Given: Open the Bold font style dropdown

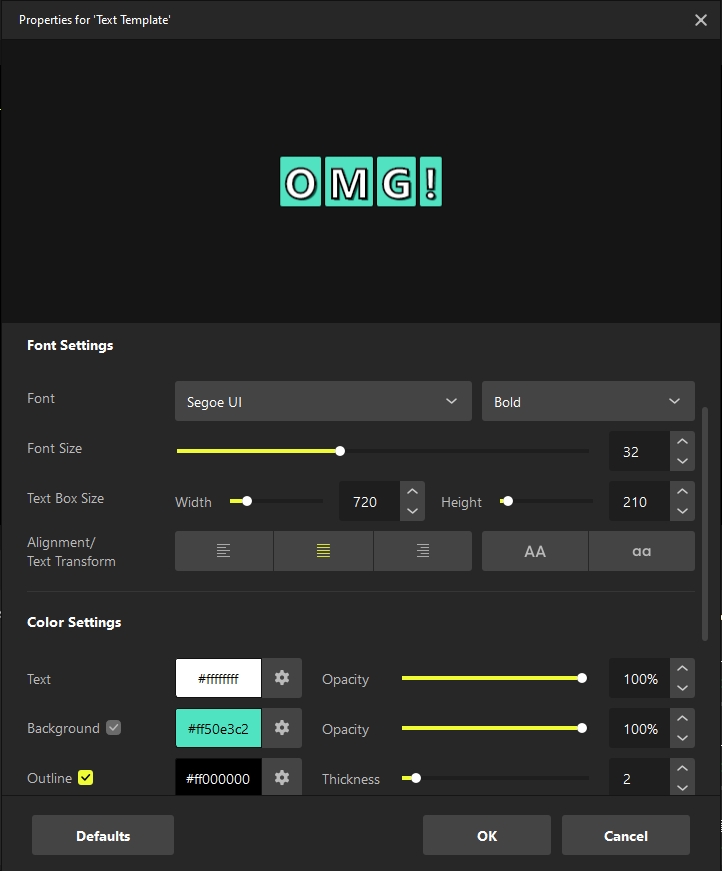Looking at the screenshot, I should tap(588, 401).
